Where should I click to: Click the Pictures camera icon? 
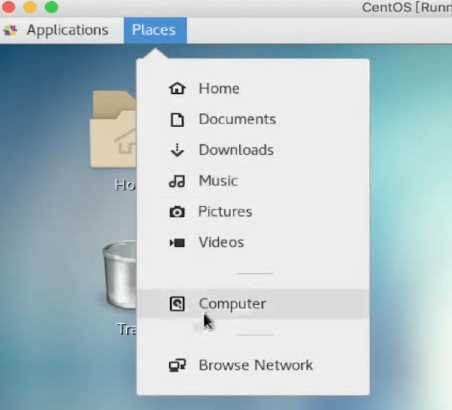click(177, 212)
